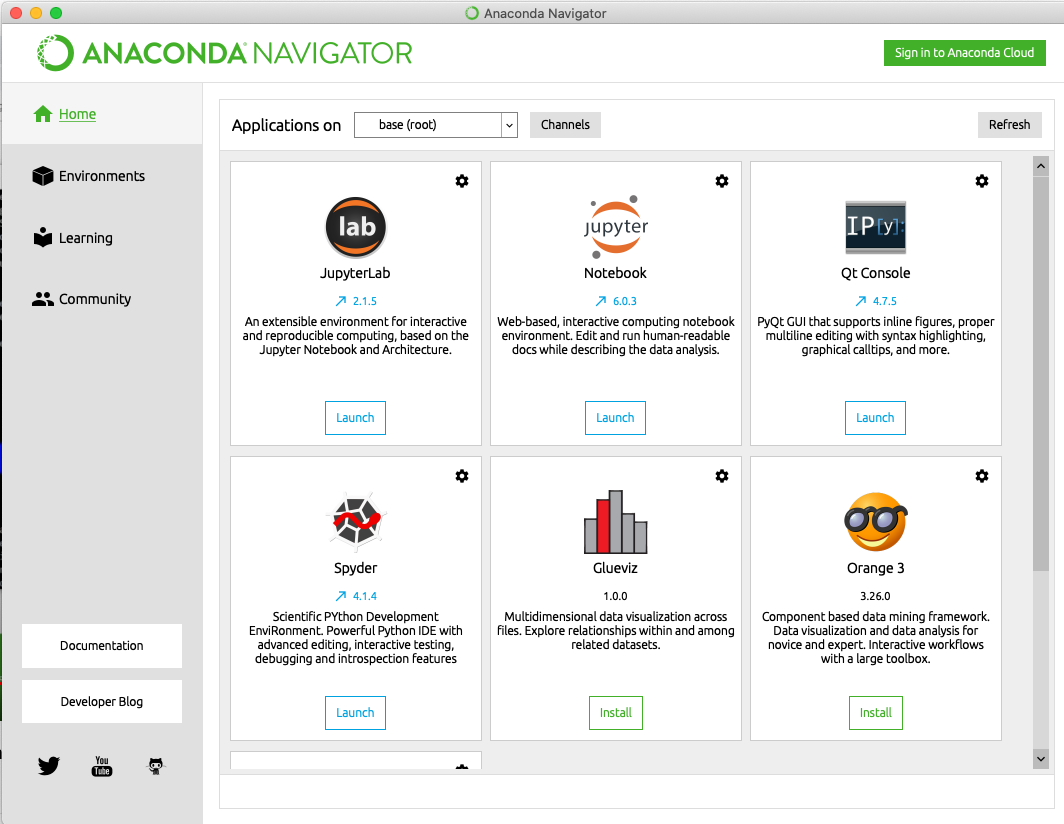Click the Anaconda ring logo

pos(55,53)
